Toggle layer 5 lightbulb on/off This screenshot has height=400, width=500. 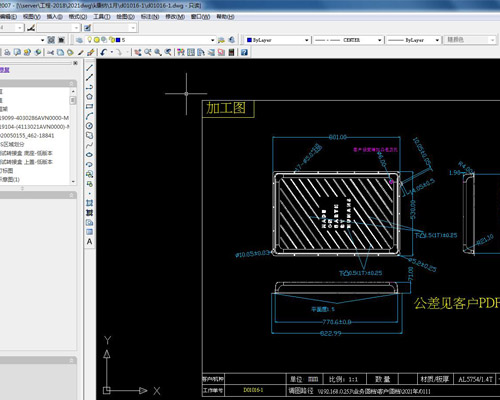coord(89,40)
